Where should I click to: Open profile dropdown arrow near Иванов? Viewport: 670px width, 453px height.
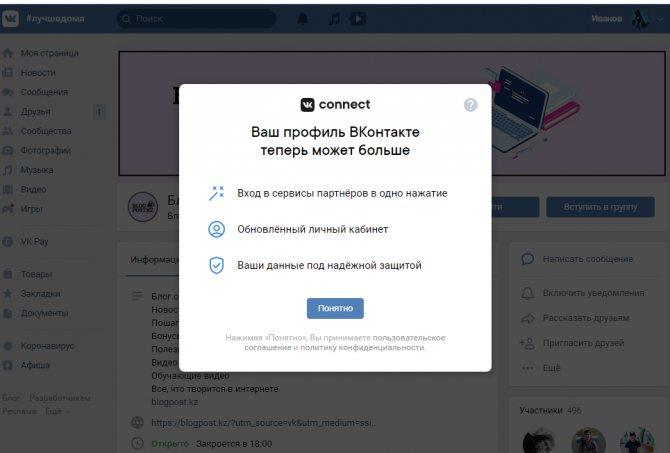pos(660,19)
